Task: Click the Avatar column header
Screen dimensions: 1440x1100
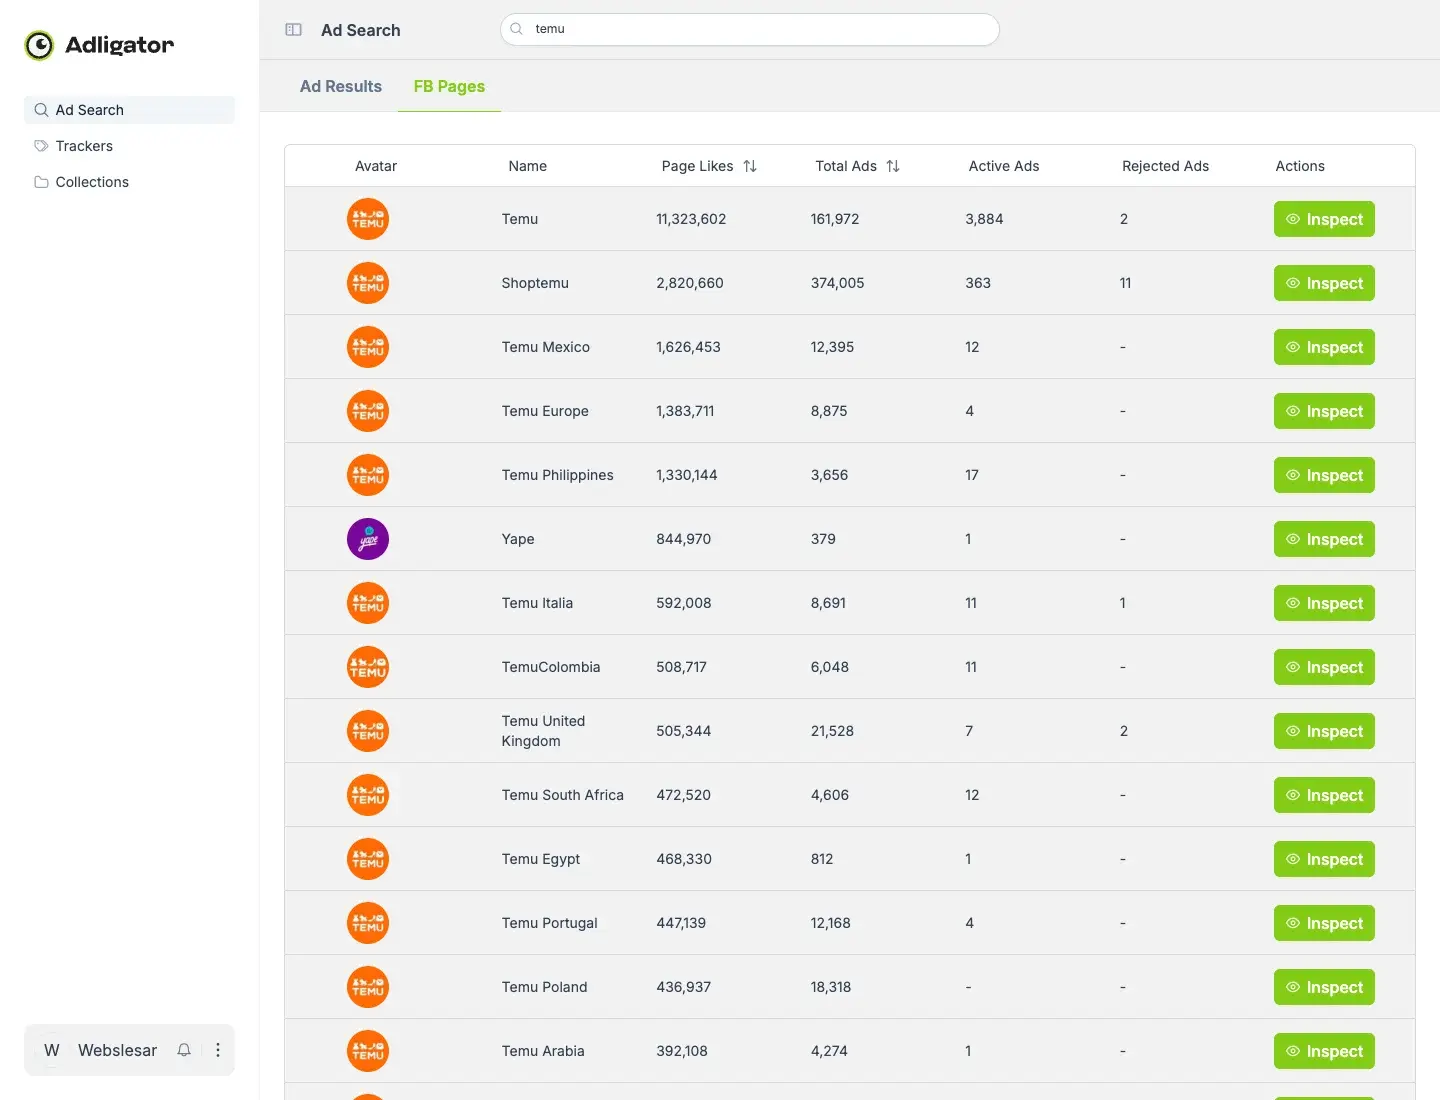Action: (376, 166)
